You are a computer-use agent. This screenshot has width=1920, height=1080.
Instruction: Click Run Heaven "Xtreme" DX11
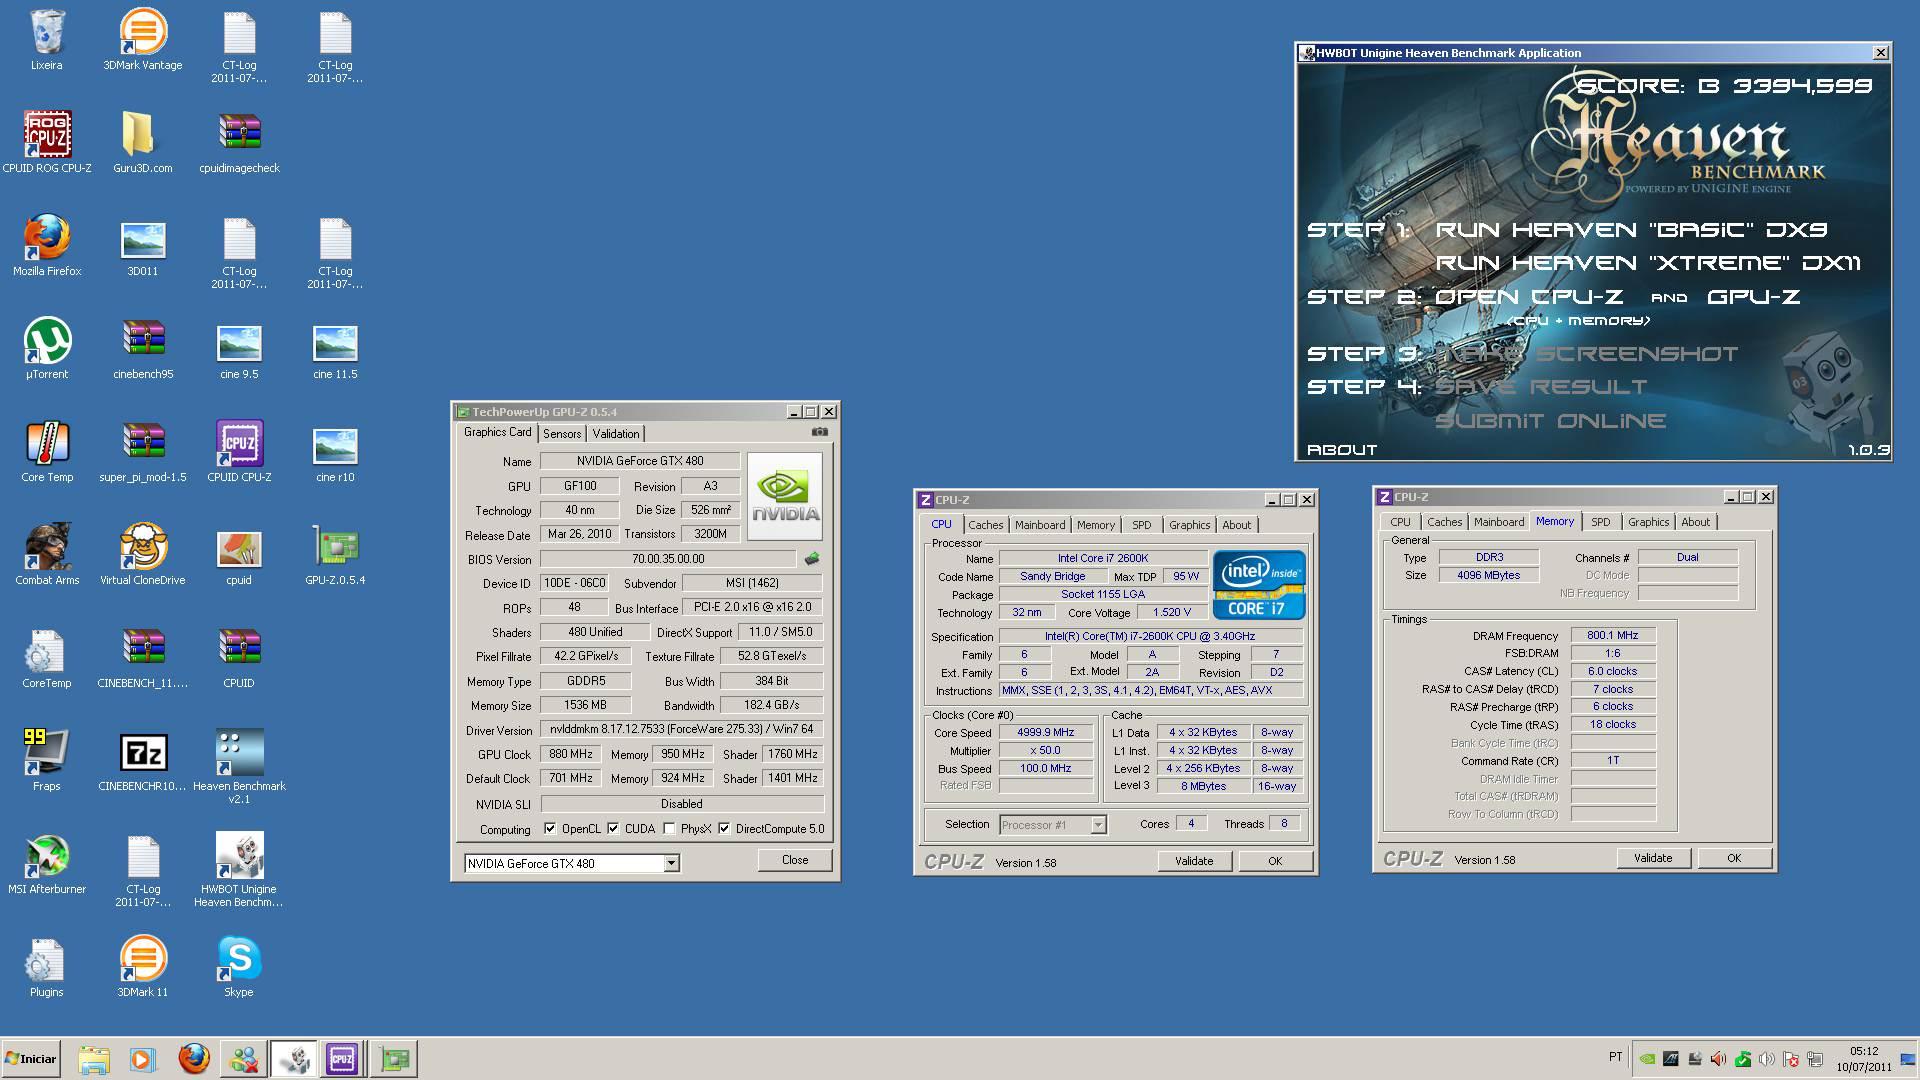click(1648, 263)
